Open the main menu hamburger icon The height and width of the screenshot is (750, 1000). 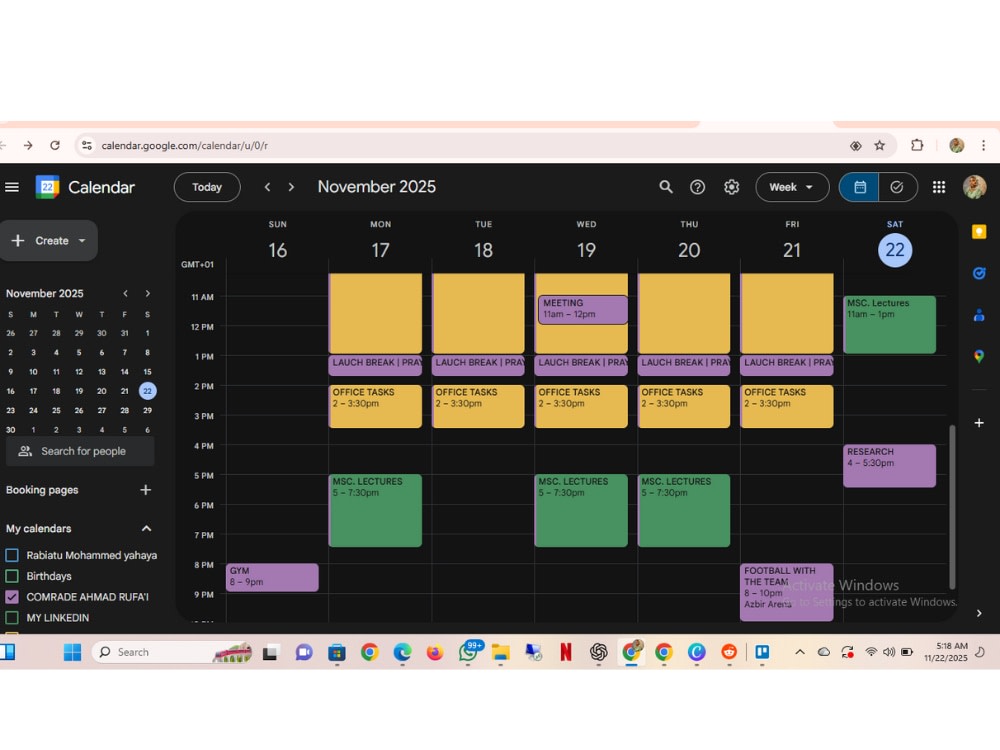pyautogui.click(x=11, y=187)
